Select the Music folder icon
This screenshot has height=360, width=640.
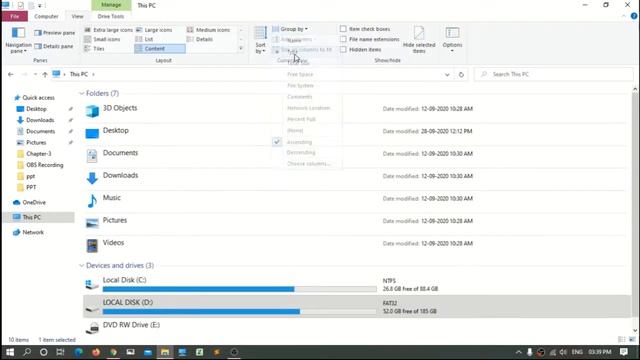click(92, 200)
